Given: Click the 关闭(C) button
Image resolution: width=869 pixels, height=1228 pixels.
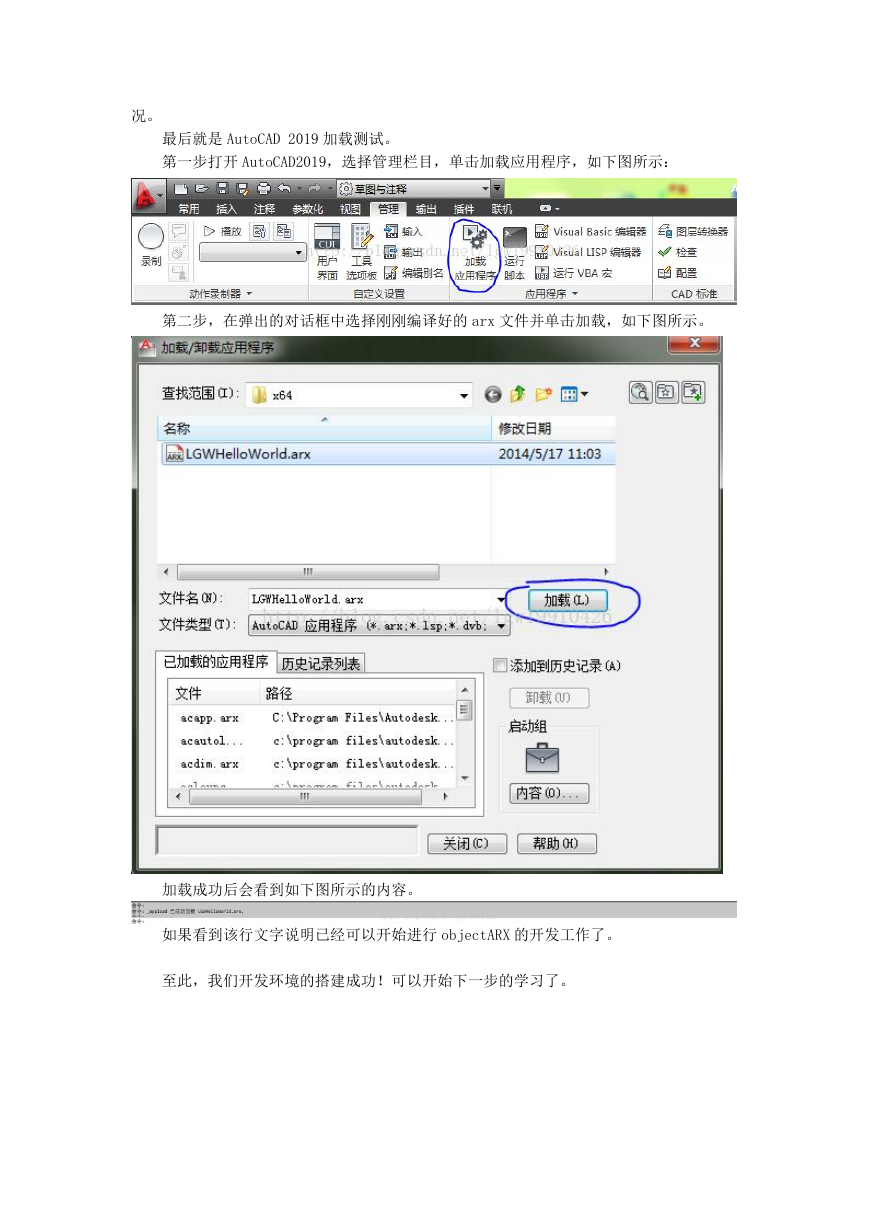Looking at the screenshot, I should 467,843.
